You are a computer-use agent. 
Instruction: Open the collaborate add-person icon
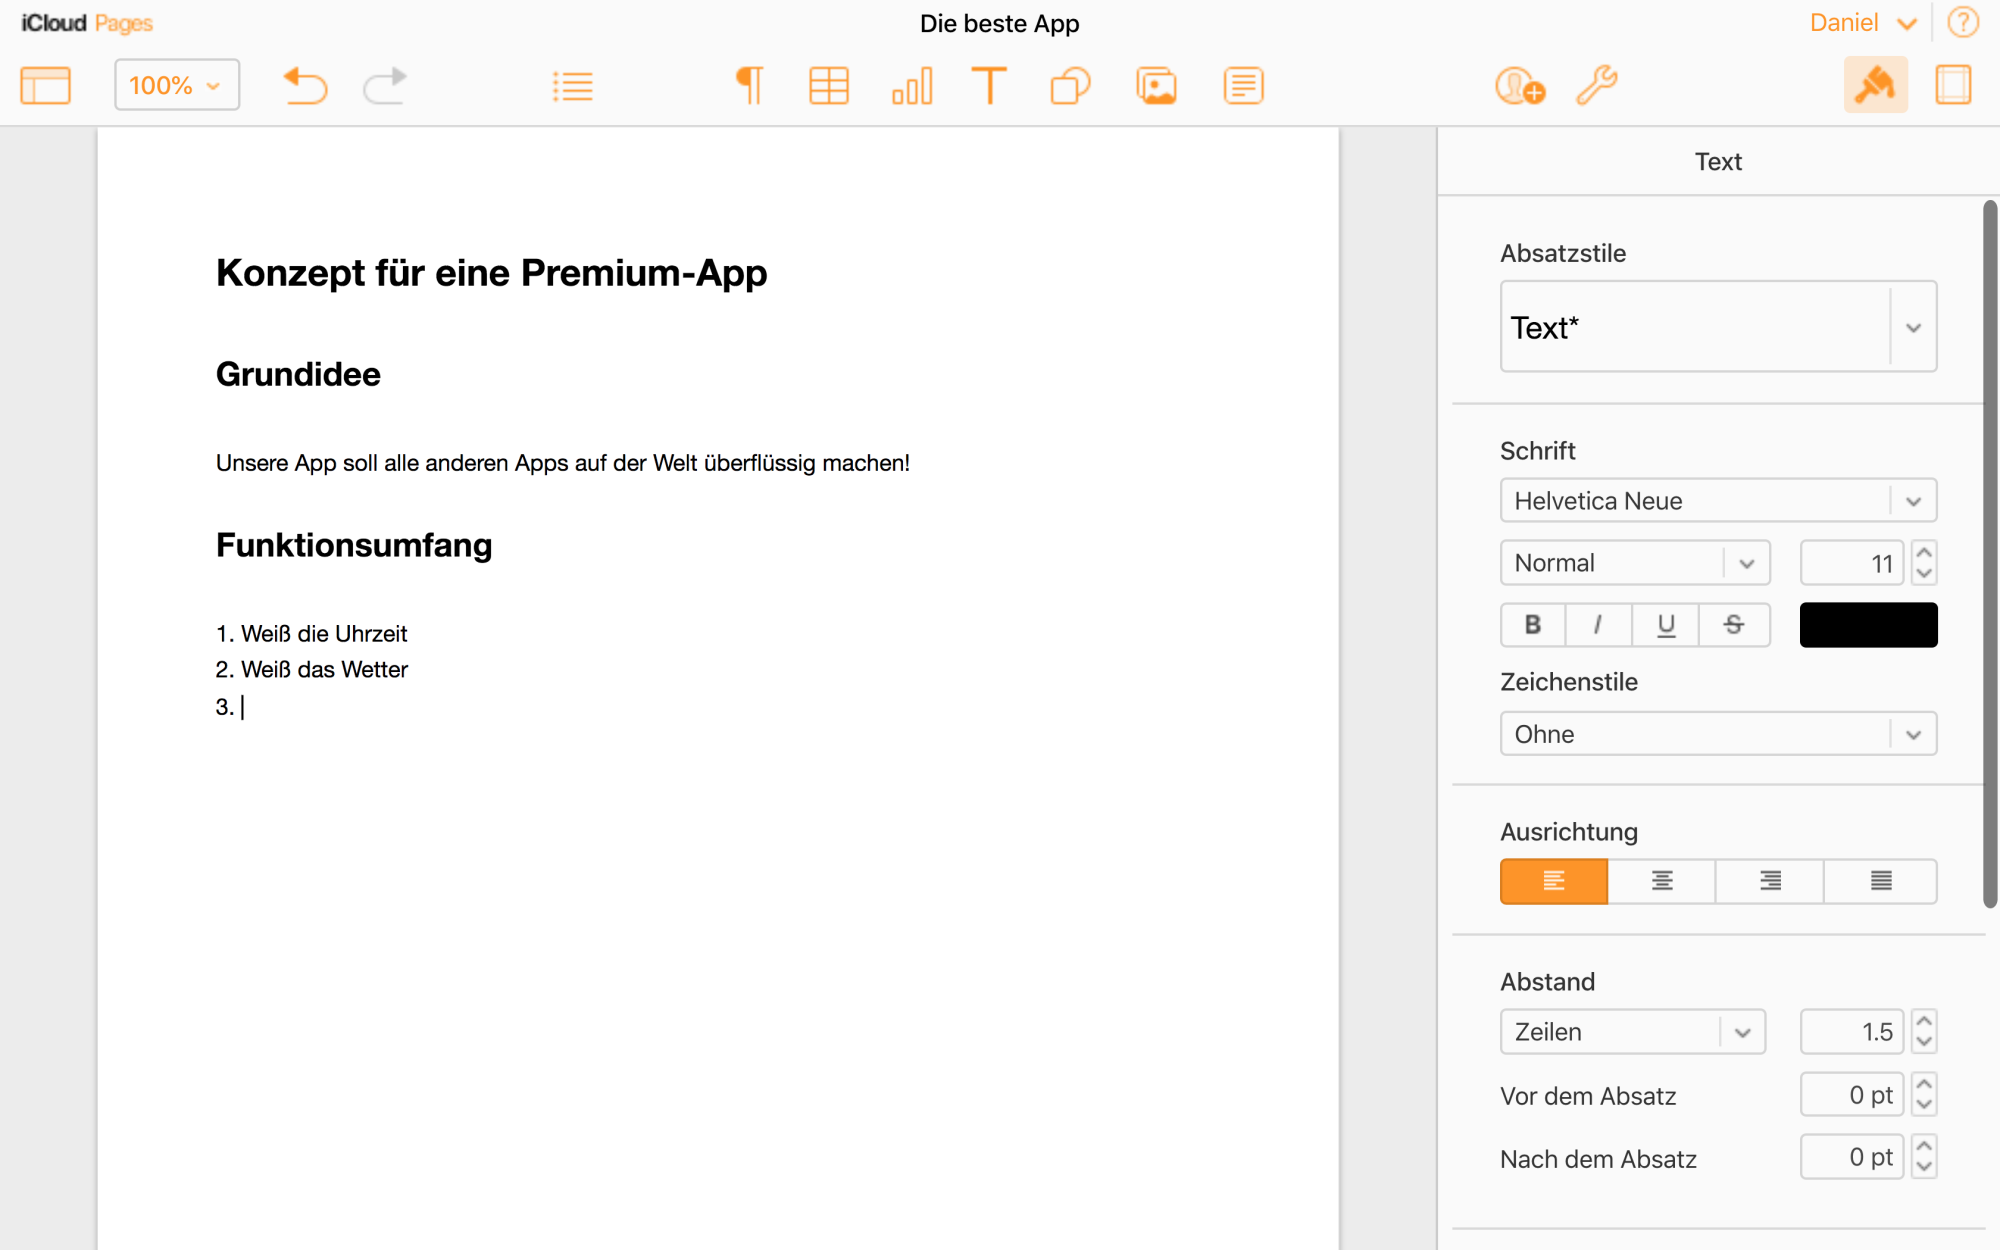point(1519,86)
